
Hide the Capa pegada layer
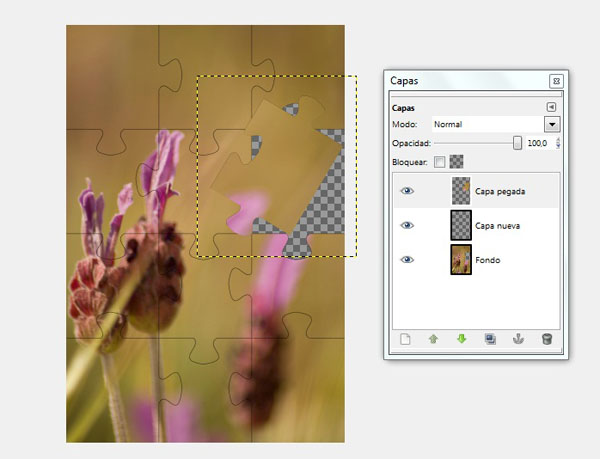pyautogui.click(x=407, y=190)
